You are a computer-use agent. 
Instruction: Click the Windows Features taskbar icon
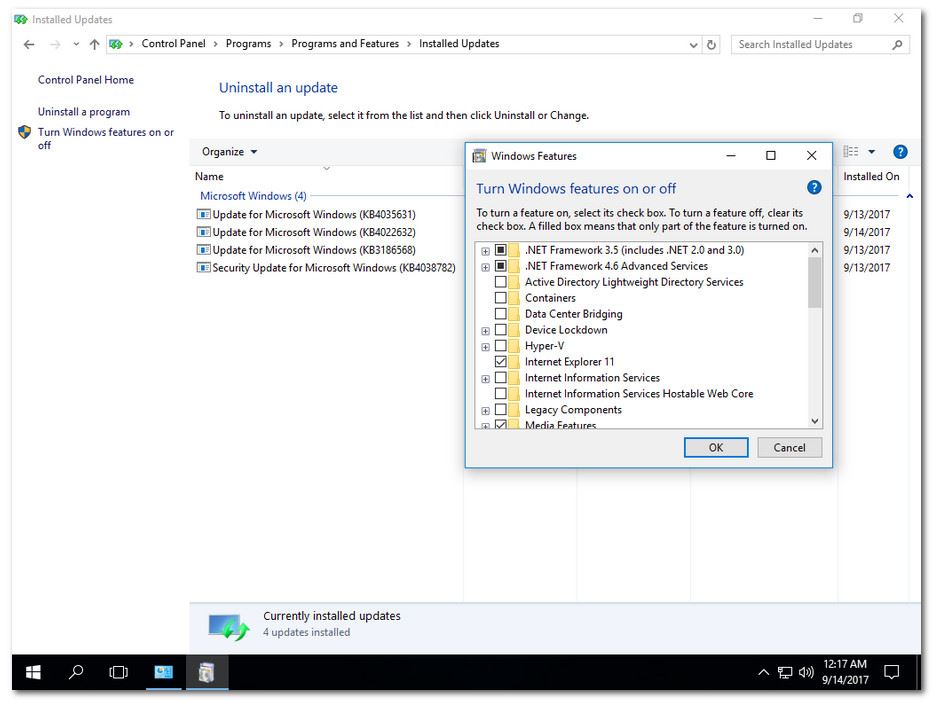coord(206,672)
